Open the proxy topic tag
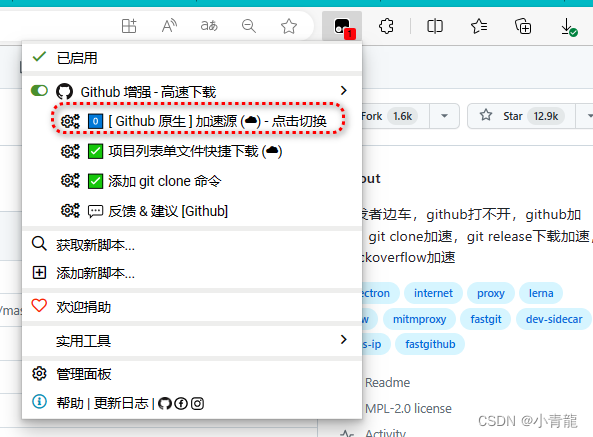 (x=491, y=293)
